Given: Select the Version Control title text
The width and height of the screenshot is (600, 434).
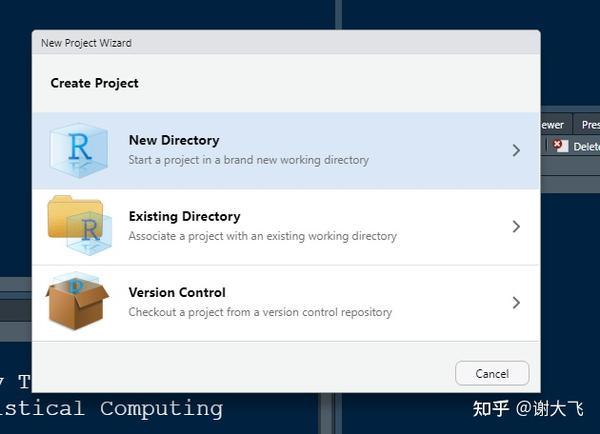Looking at the screenshot, I should 177,293.
